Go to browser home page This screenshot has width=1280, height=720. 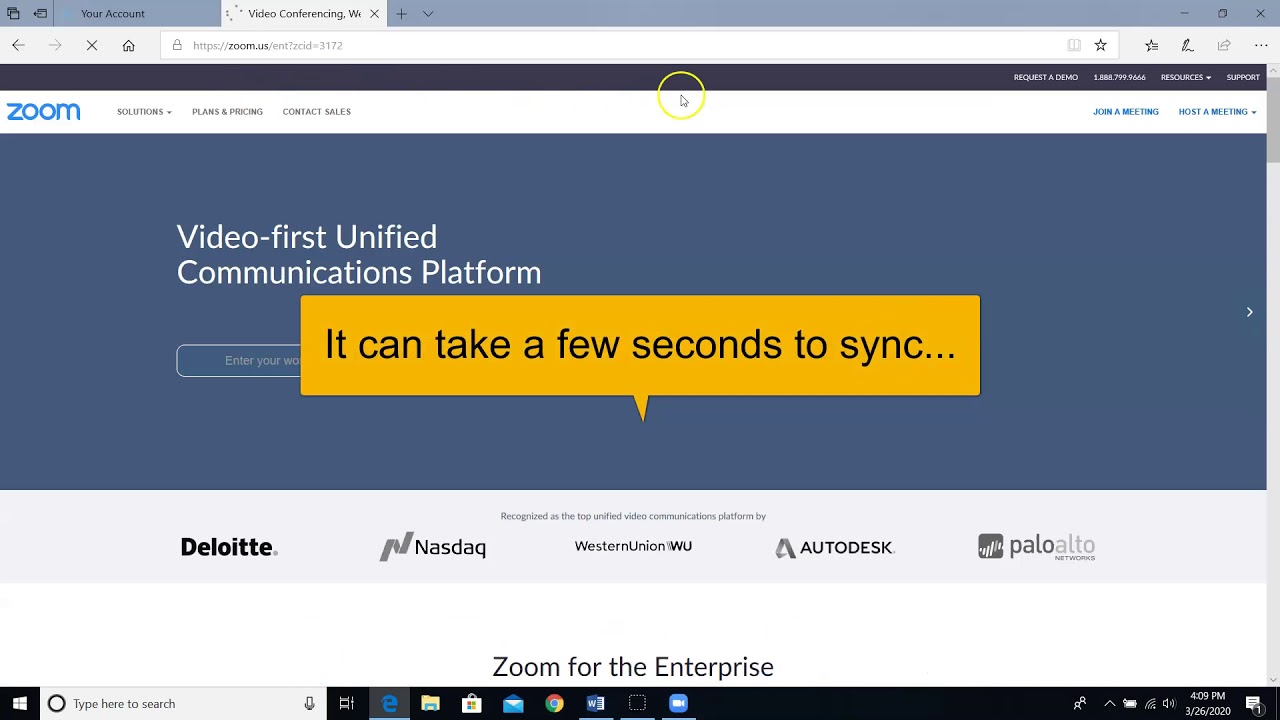pyautogui.click(x=128, y=45)
